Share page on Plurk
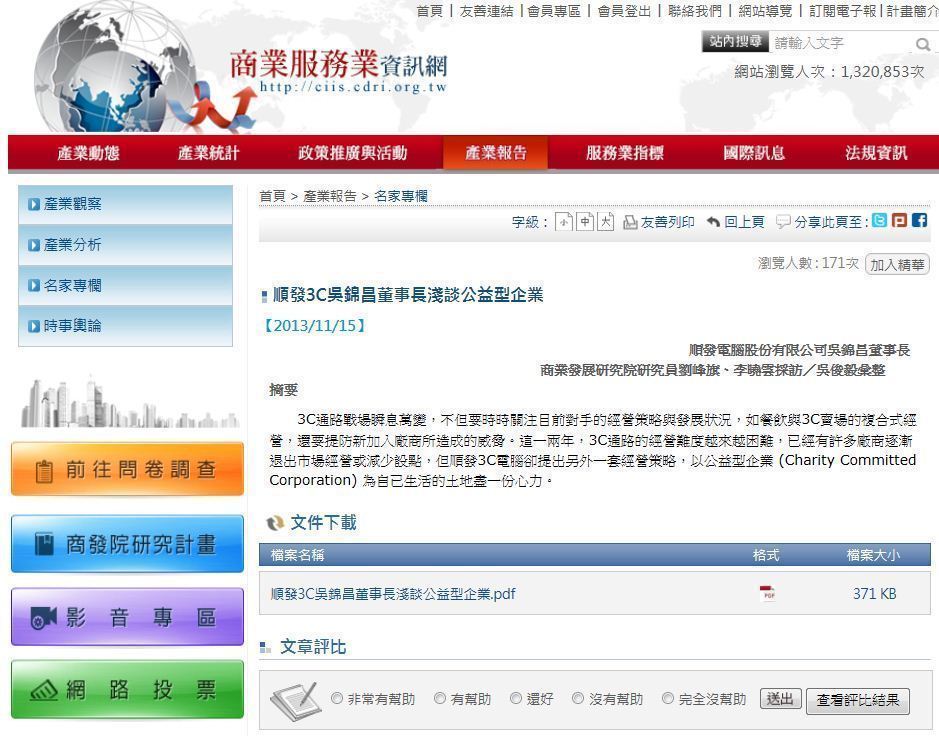The height and width of the screenshot is (736, 939). tap(899, 221)
